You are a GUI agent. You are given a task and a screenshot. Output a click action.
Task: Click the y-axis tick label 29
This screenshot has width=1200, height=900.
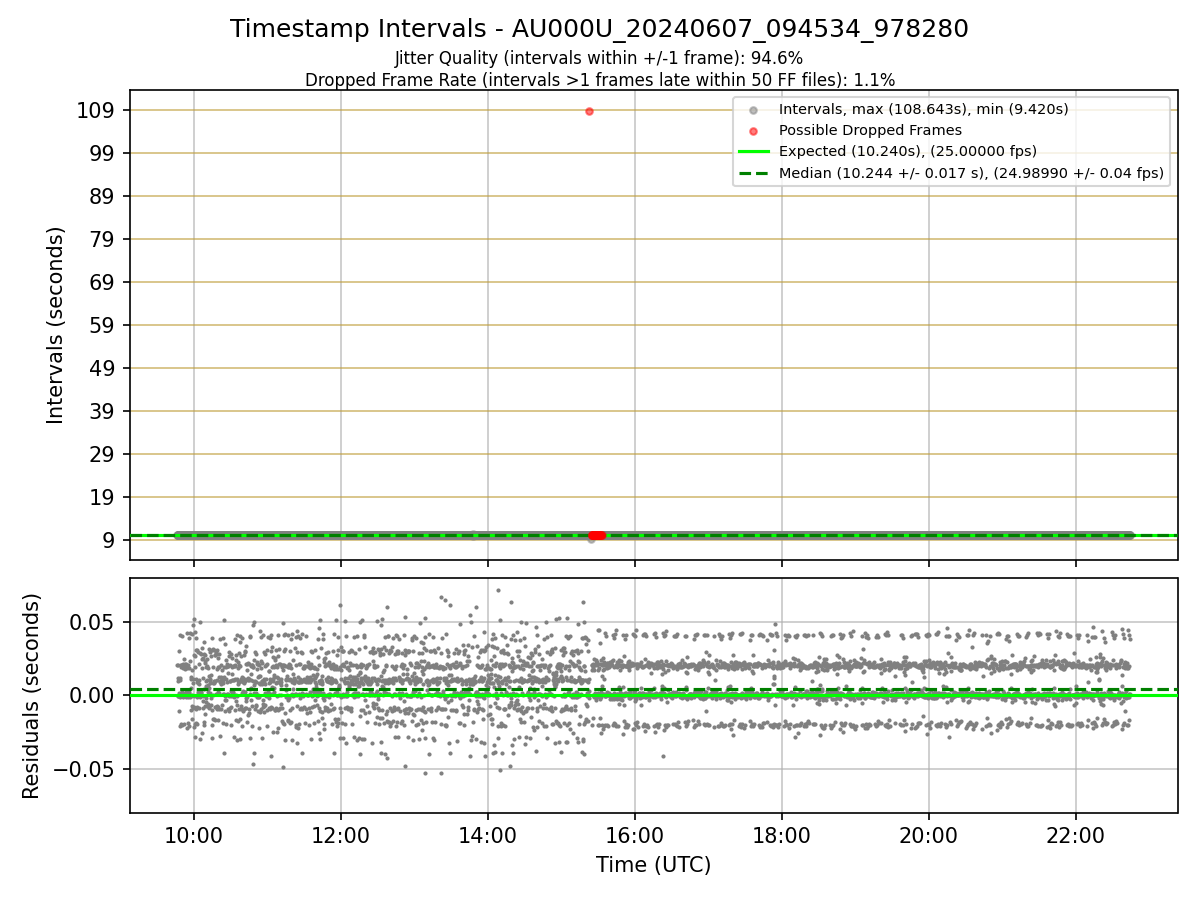tap(103, 454)
